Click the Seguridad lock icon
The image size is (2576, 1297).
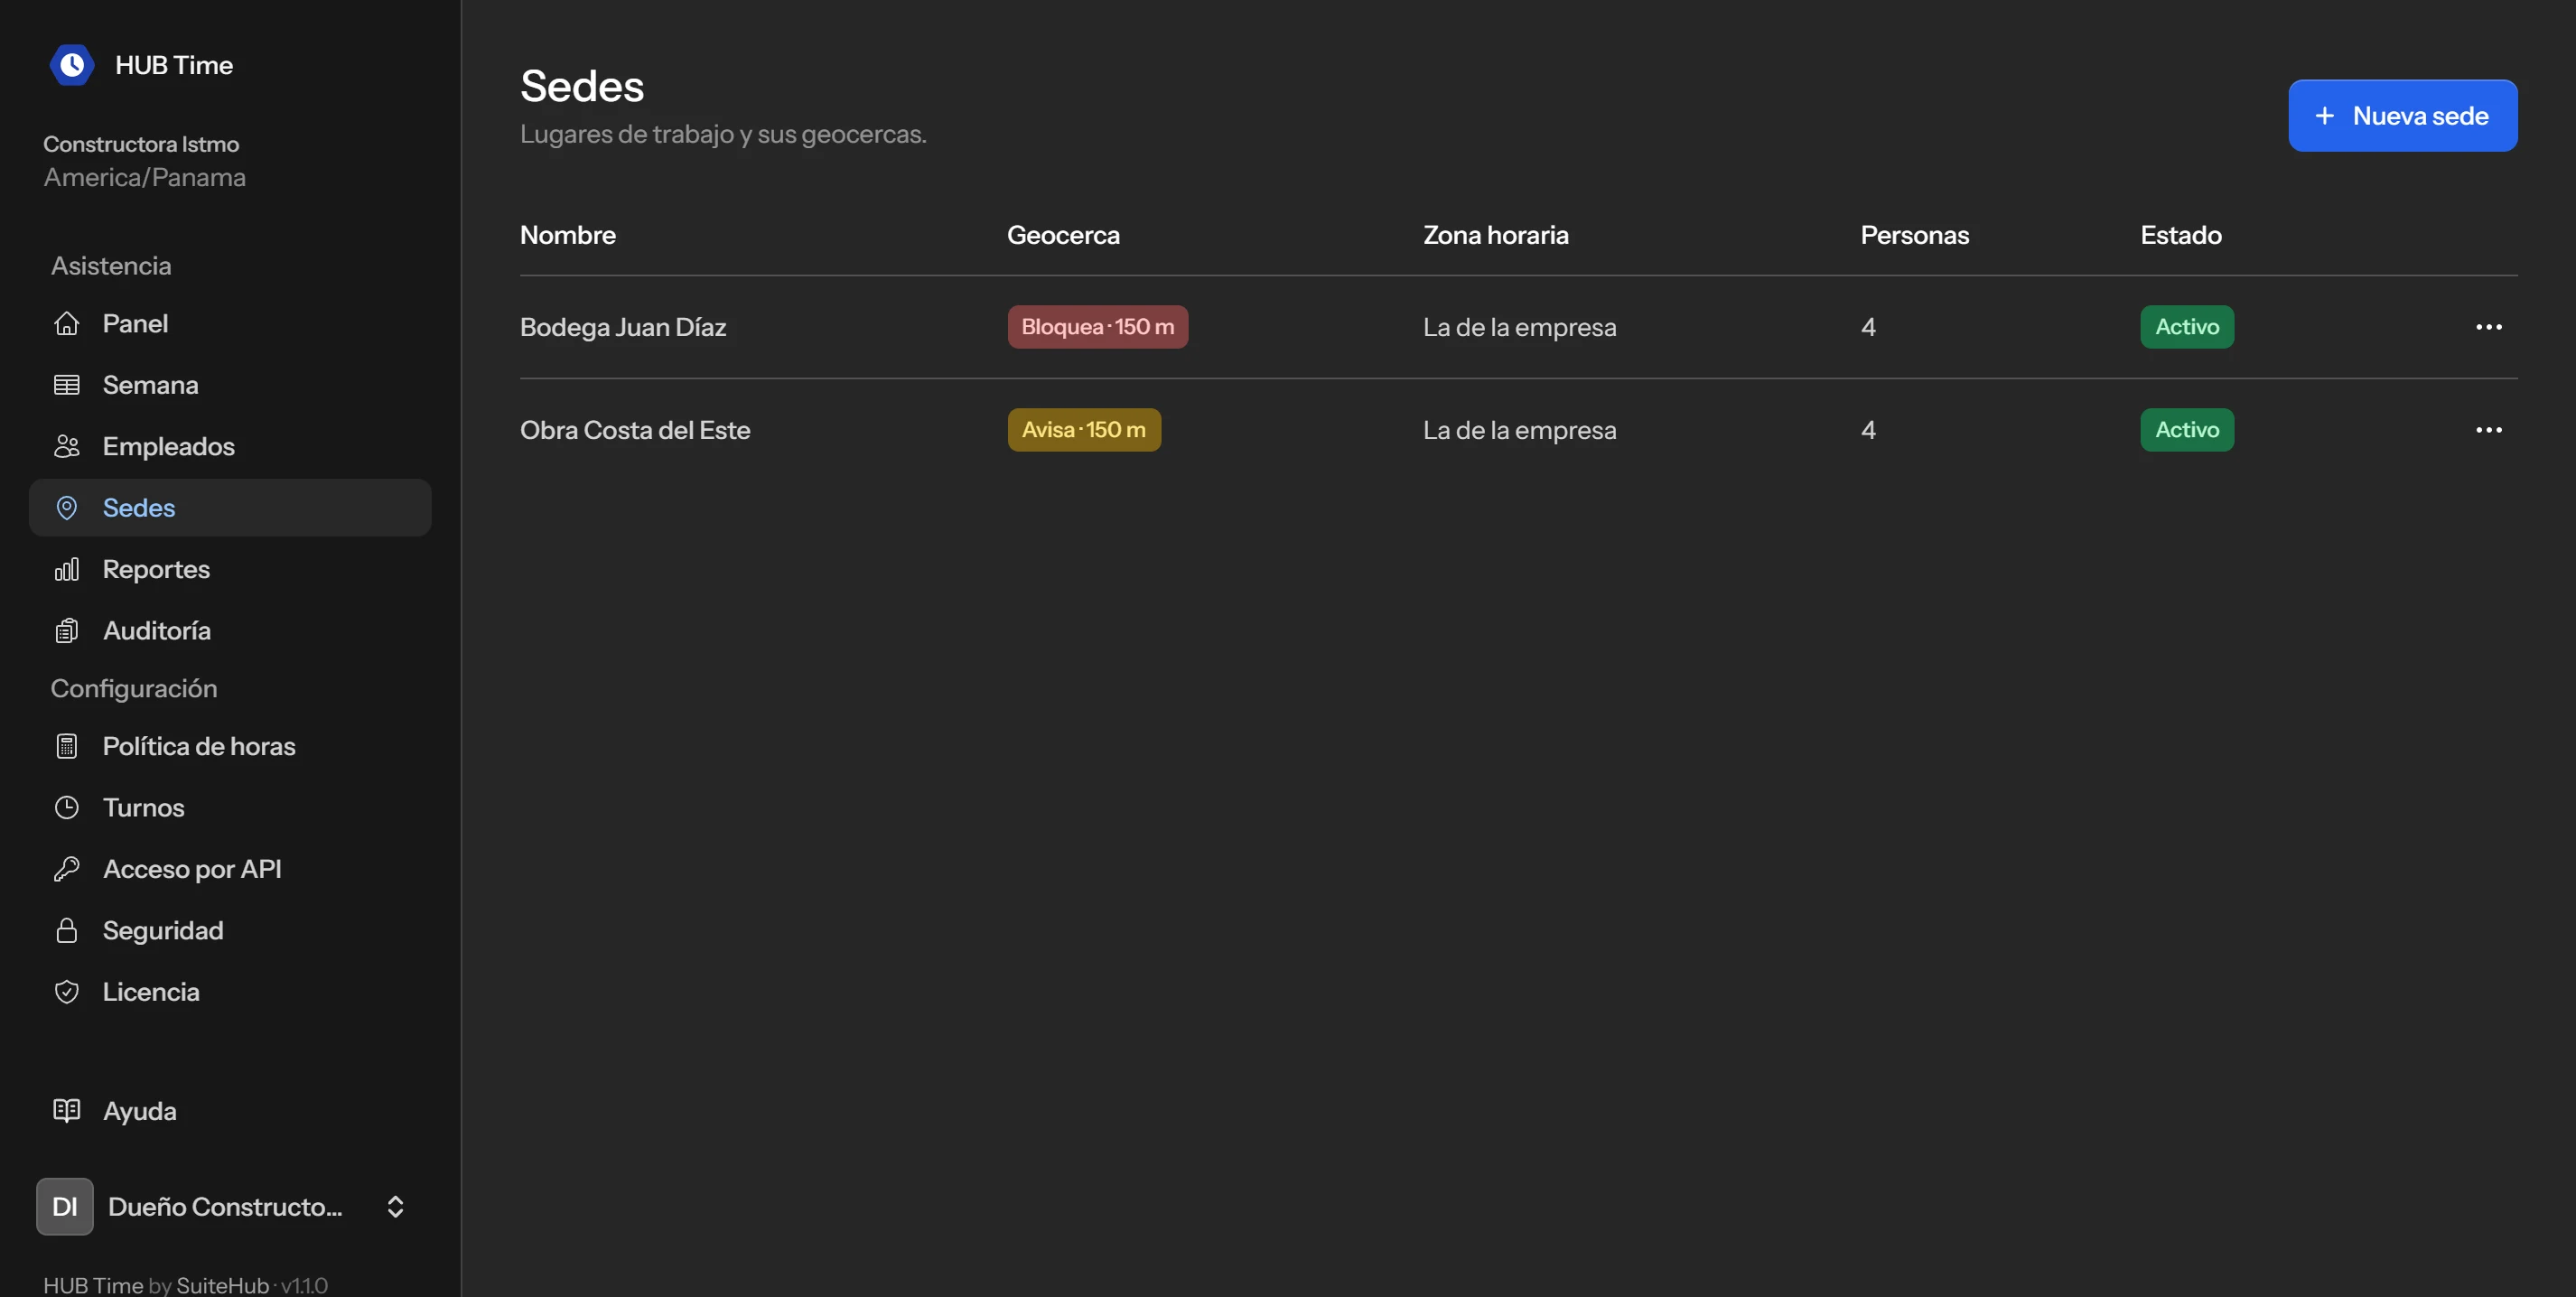(x=67, y=930)
